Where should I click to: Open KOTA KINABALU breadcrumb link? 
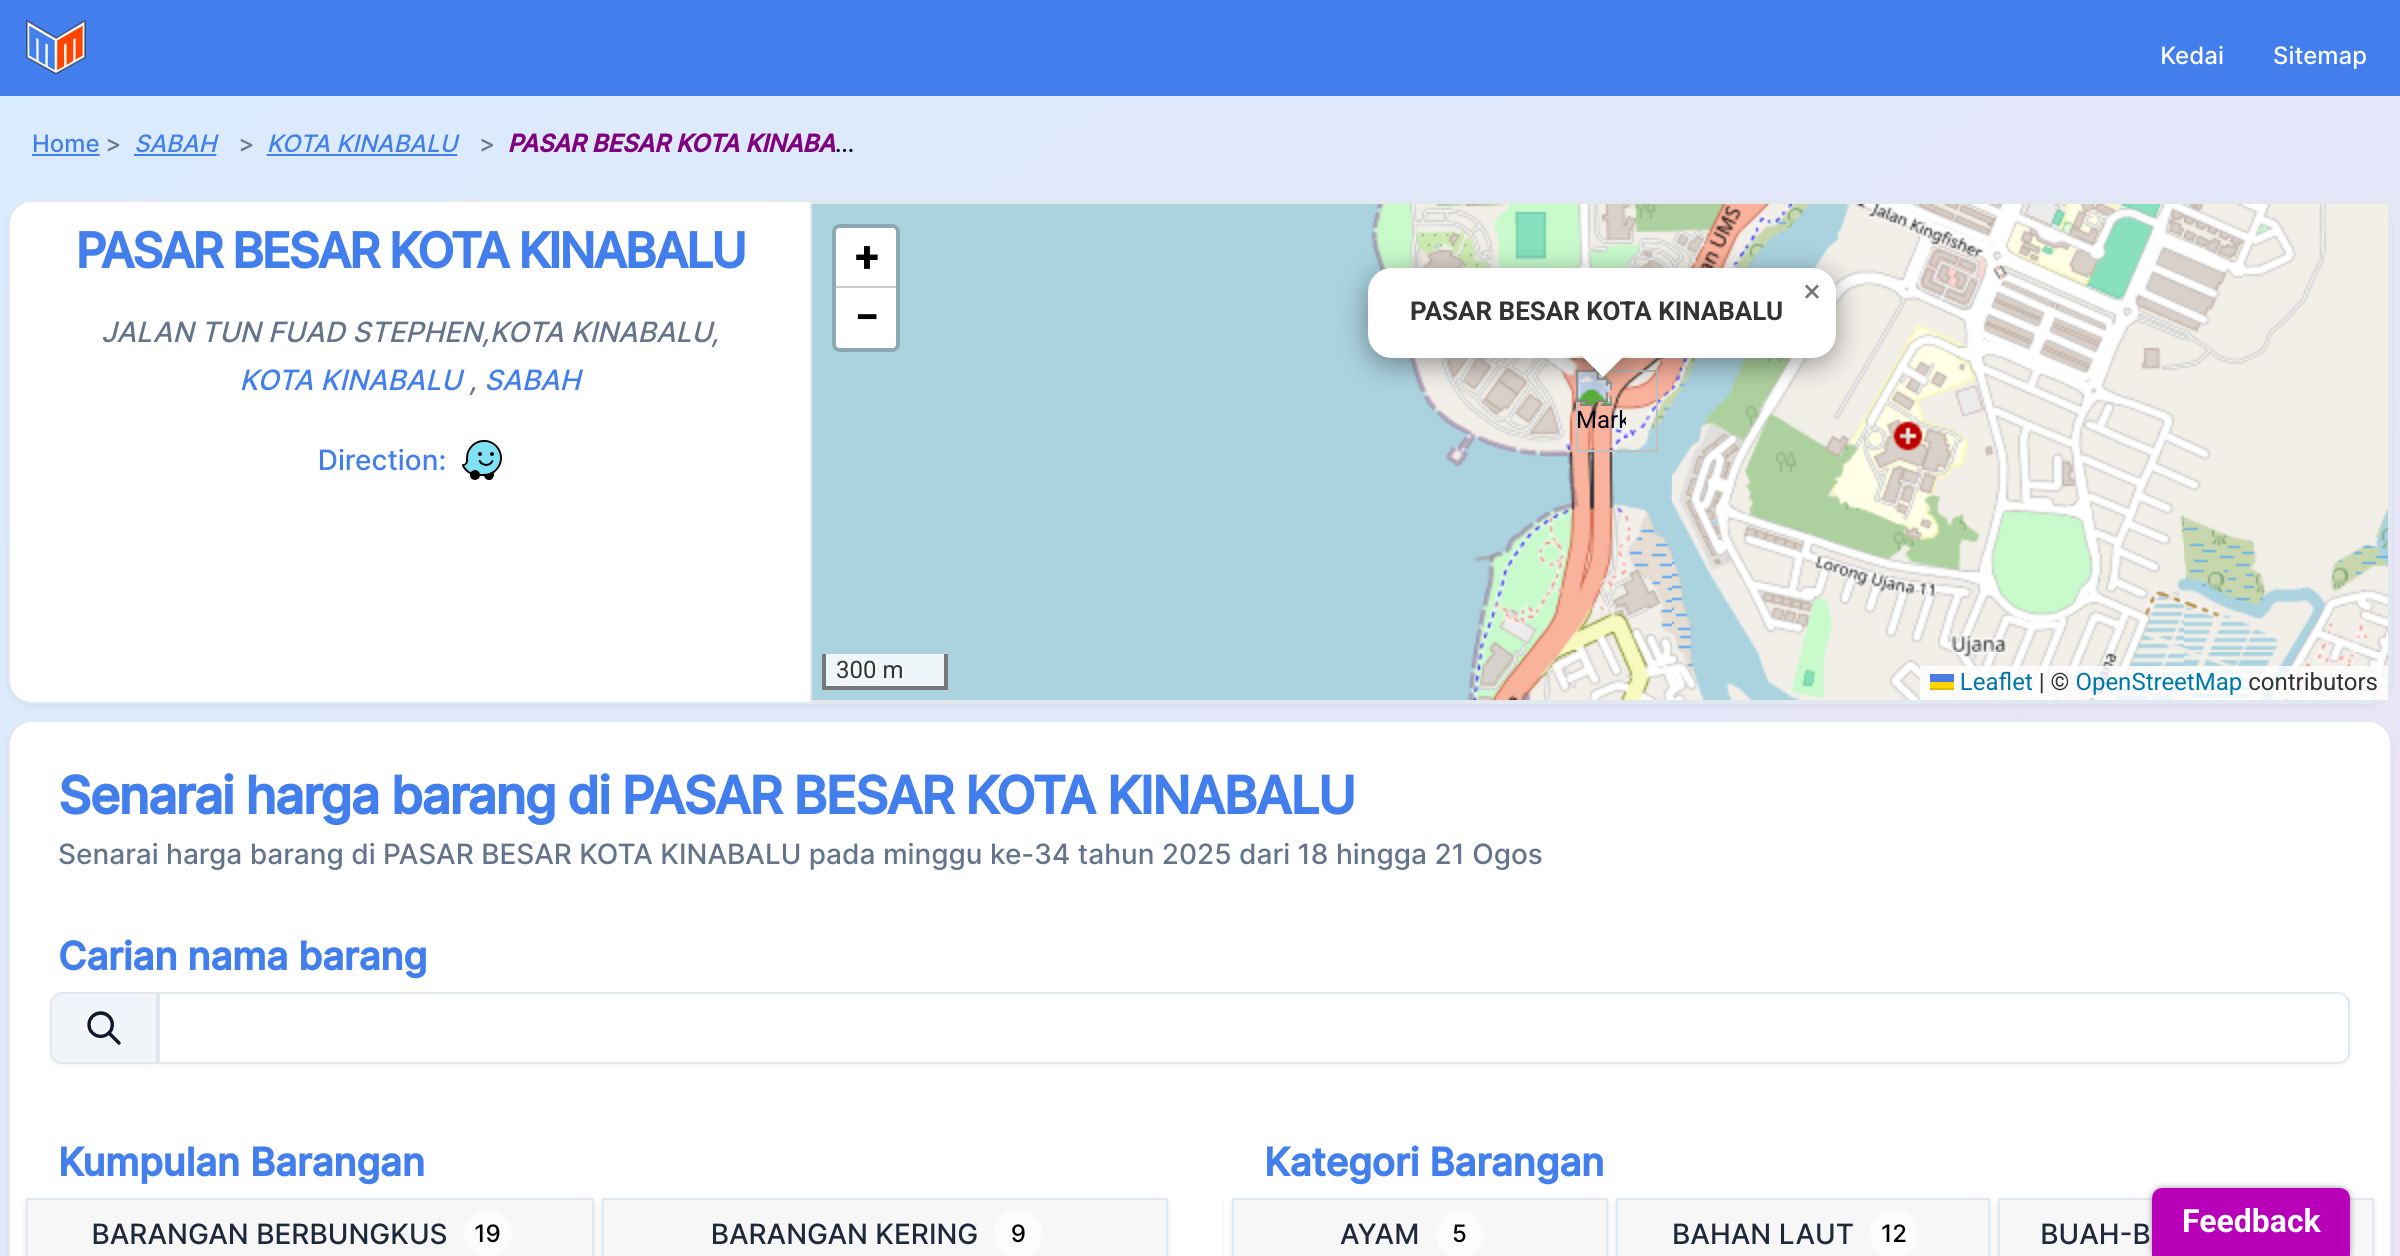pyautogui.click(x=363, y=144)
